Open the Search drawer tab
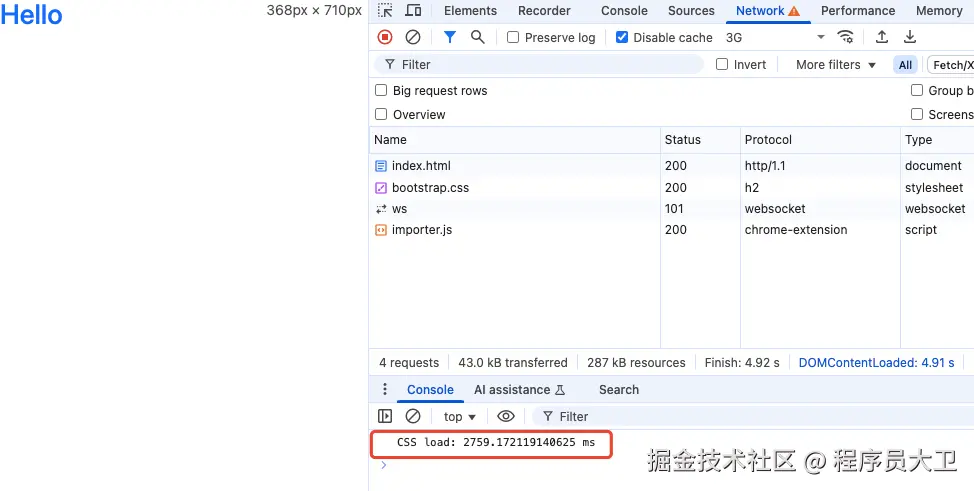This screenshot has height=491, width=974. pos(619,390)
